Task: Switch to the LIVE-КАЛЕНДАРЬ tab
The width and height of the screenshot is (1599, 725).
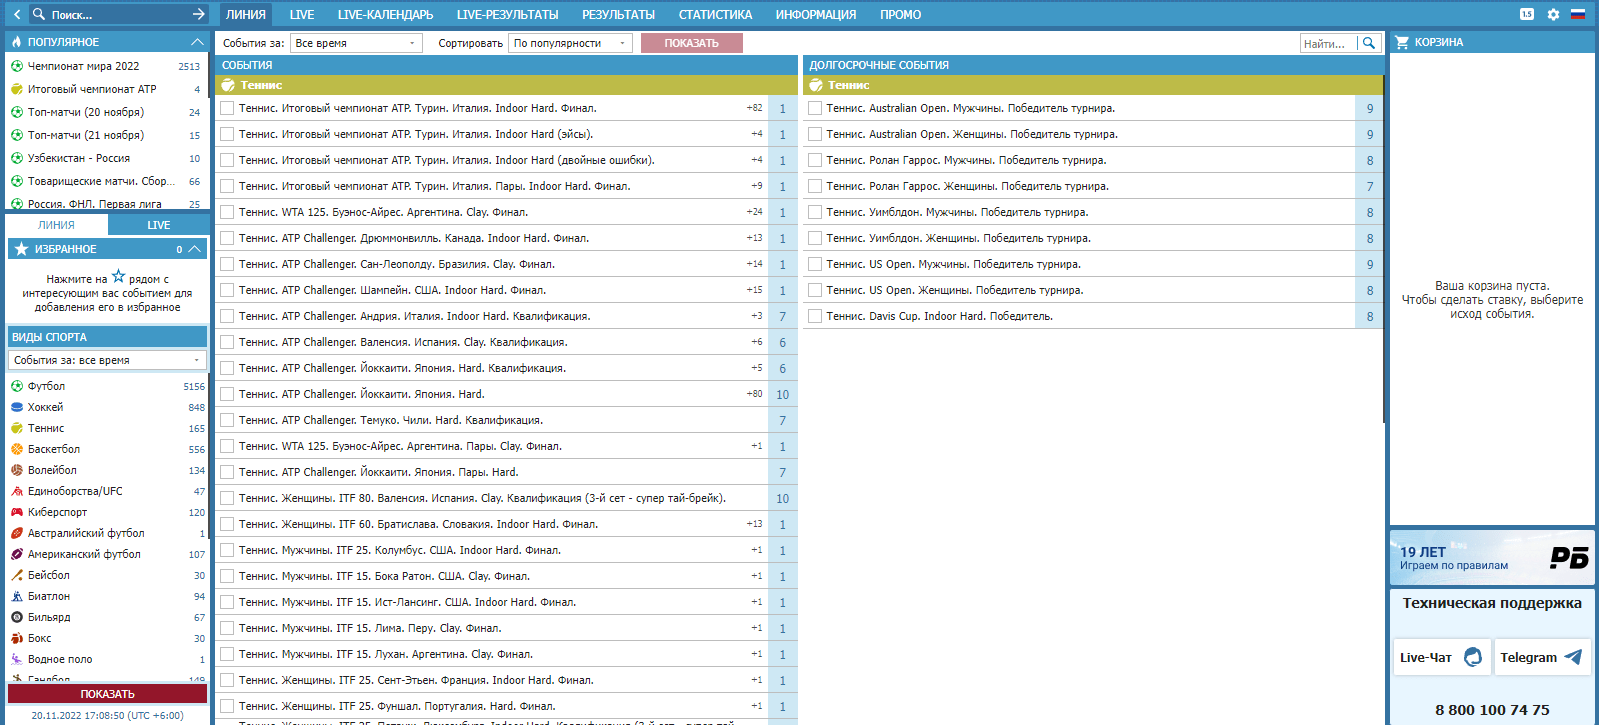Action: [385, 14]
